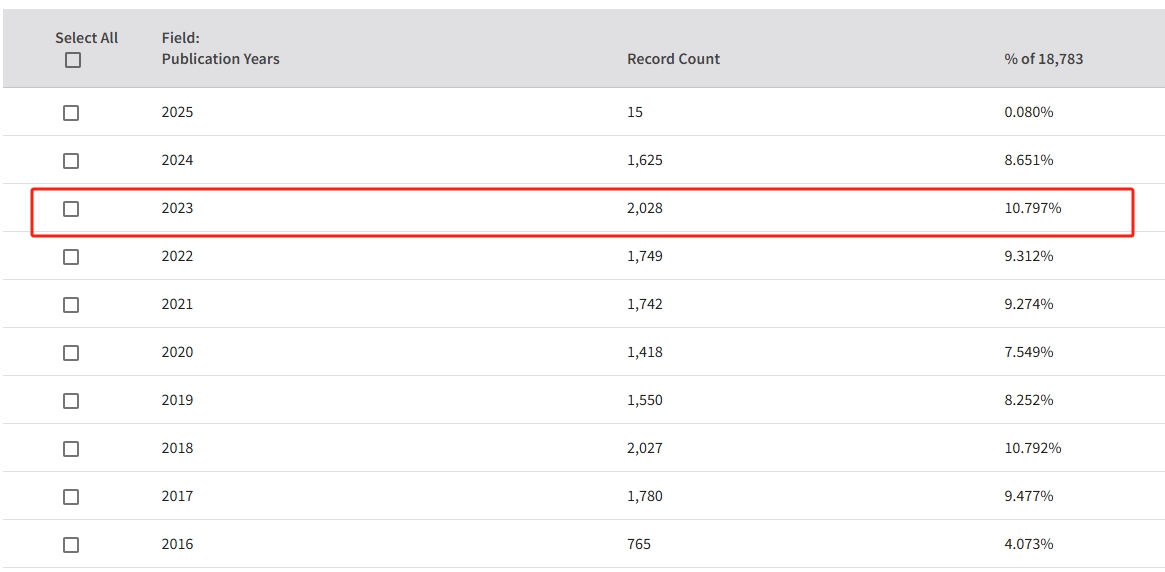
Task: Toggle the 2019 row checkbox
Action: pyautogui.click(x=71, y=401)
